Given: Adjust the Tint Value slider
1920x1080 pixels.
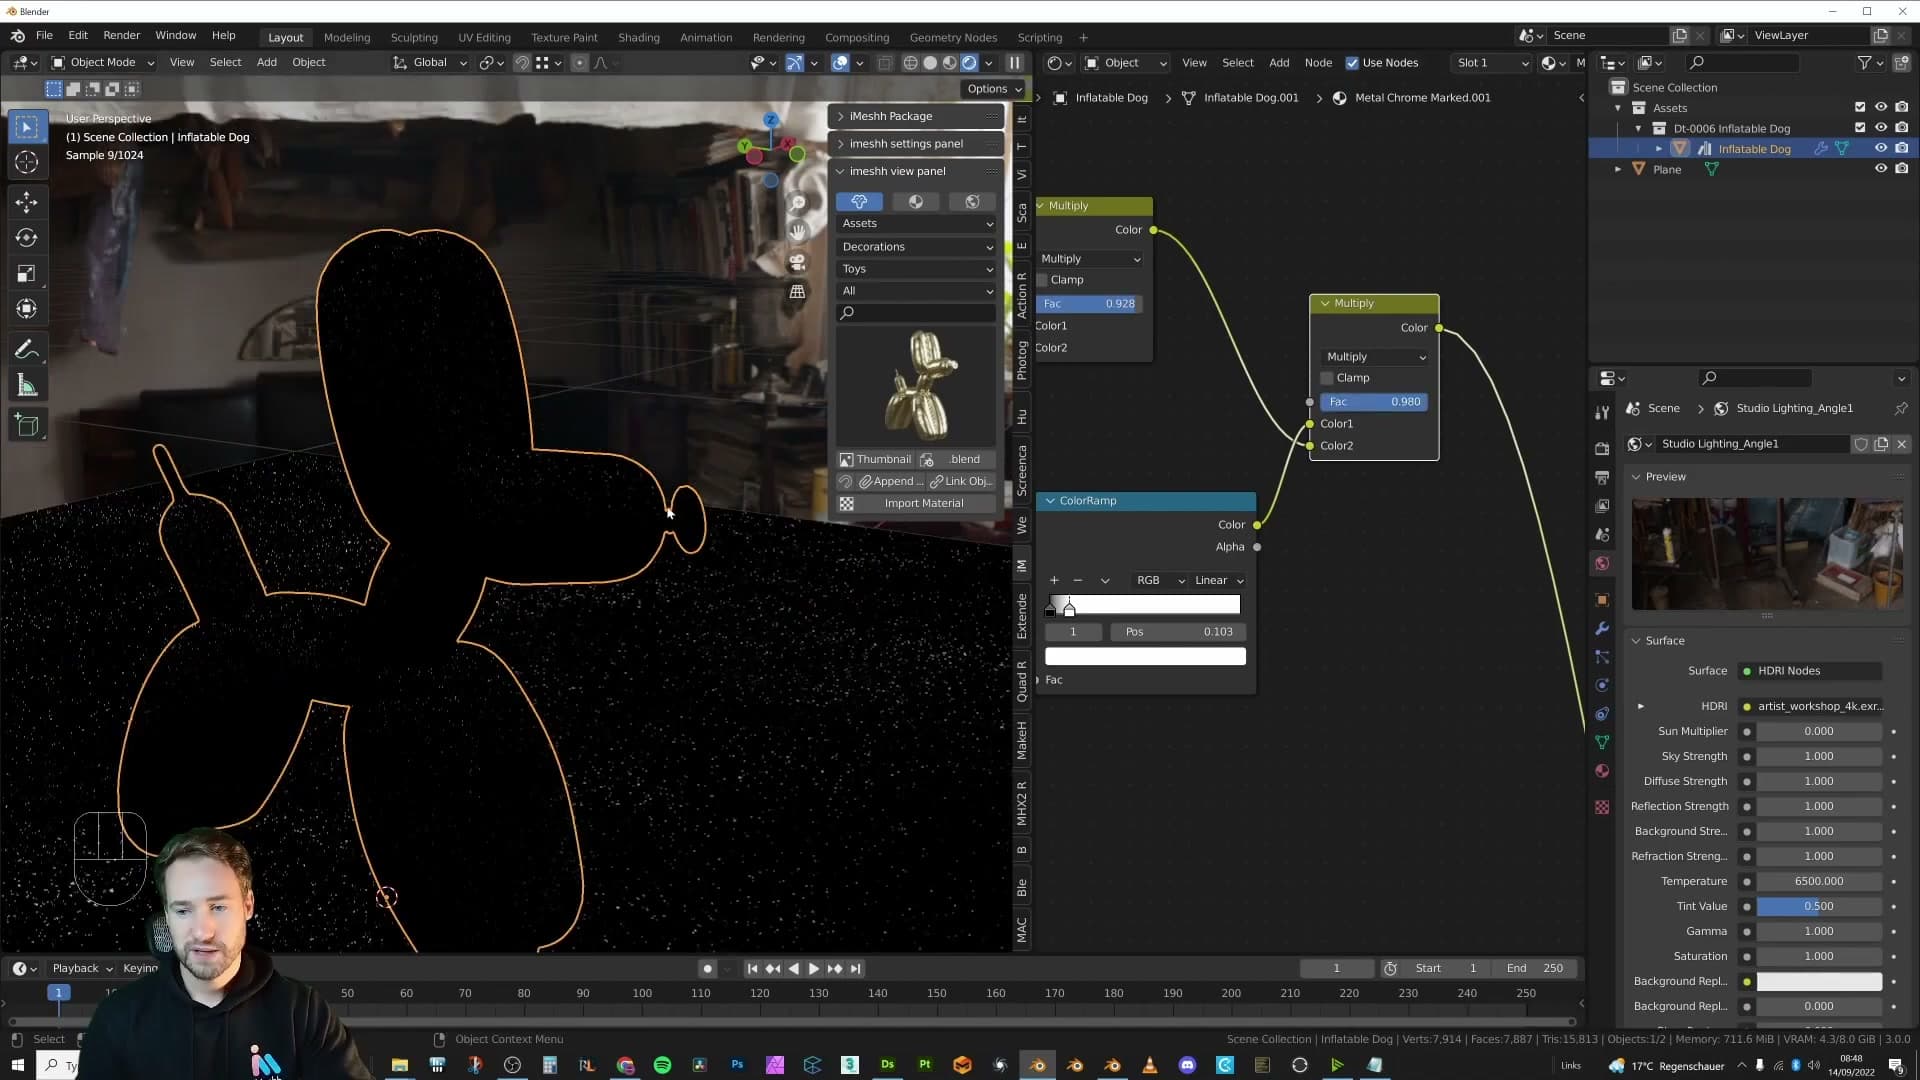Looking at the screenshot, I should (x=1818, y=906).
